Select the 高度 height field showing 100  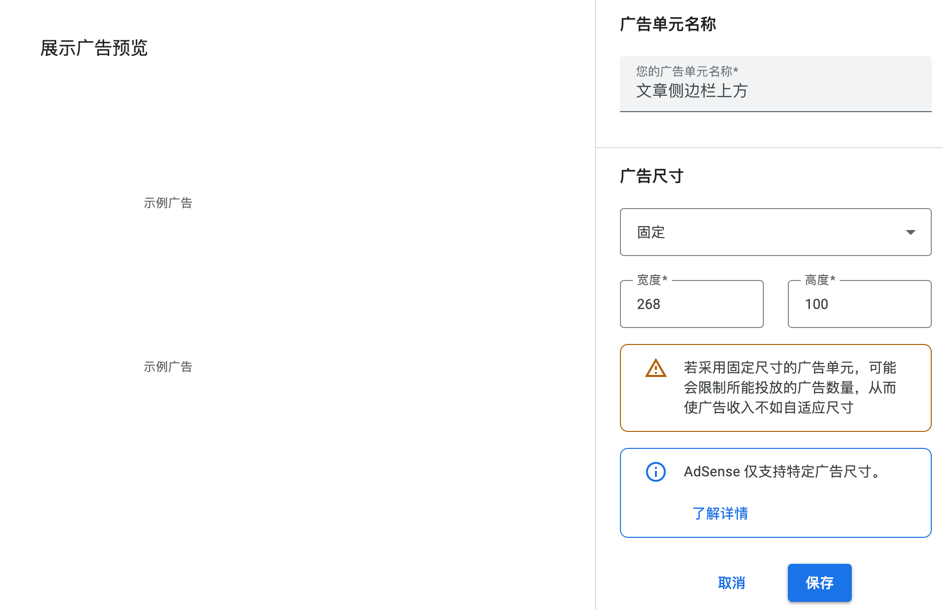coord(858,304)
